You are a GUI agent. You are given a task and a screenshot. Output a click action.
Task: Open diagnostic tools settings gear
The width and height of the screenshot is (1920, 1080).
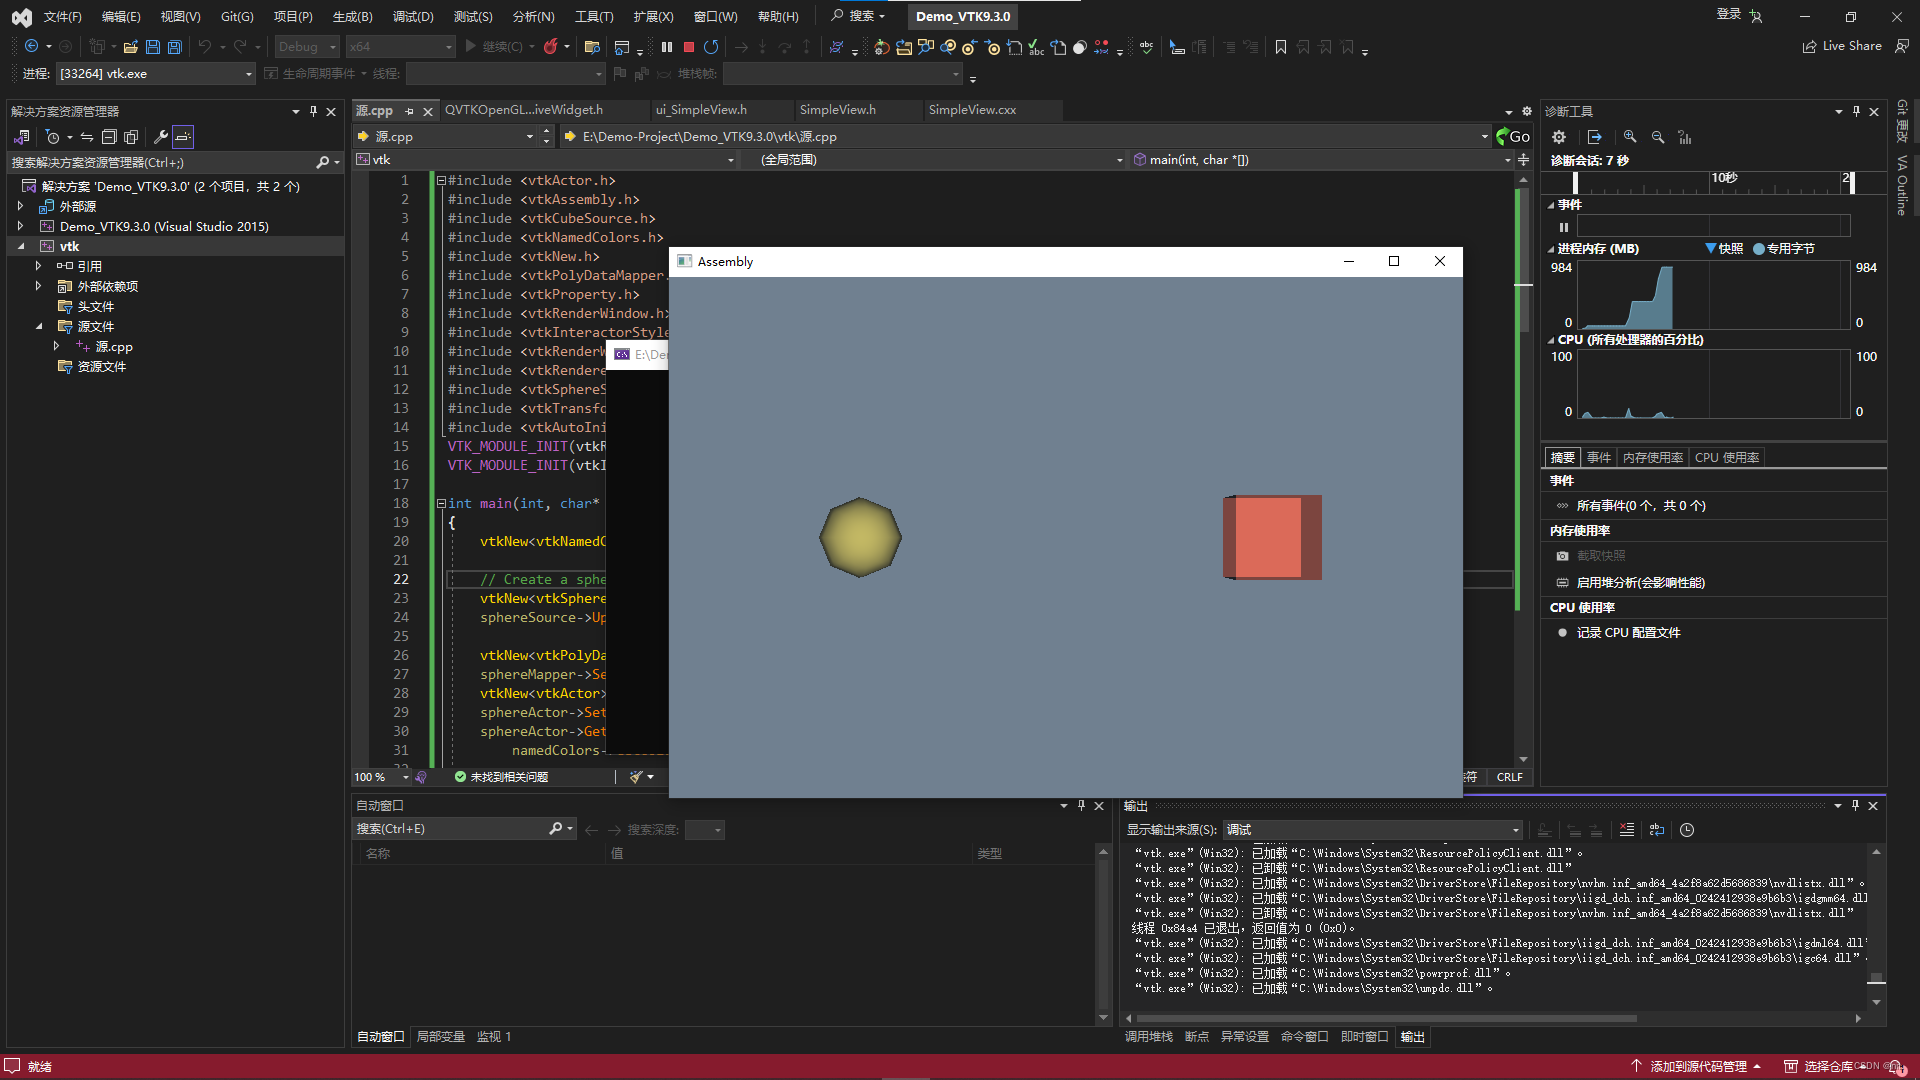pyautogui.click(x=1559, y=137)
